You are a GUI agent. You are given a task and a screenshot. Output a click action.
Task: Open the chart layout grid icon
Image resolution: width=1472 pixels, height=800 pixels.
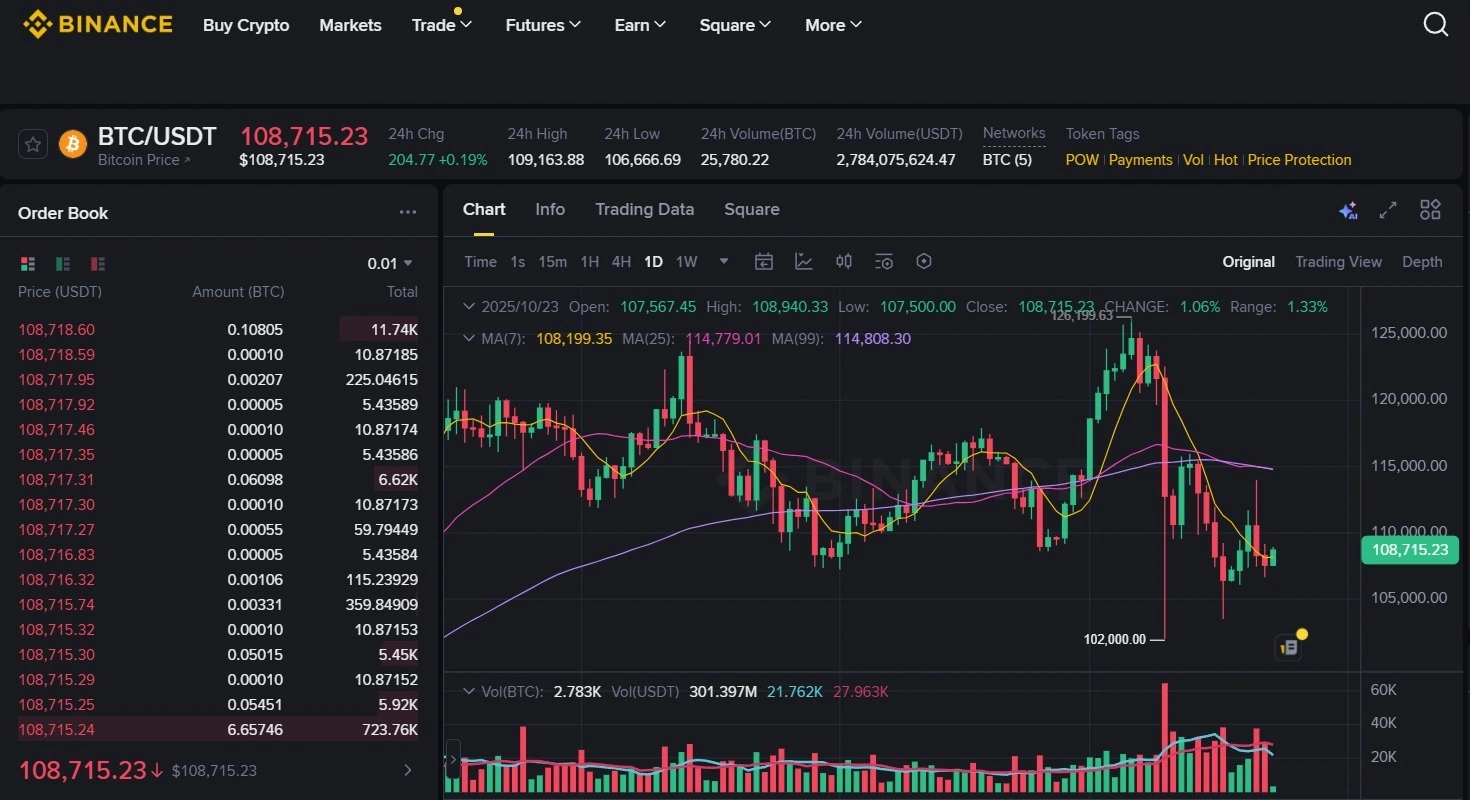[x=1430, y=210]
